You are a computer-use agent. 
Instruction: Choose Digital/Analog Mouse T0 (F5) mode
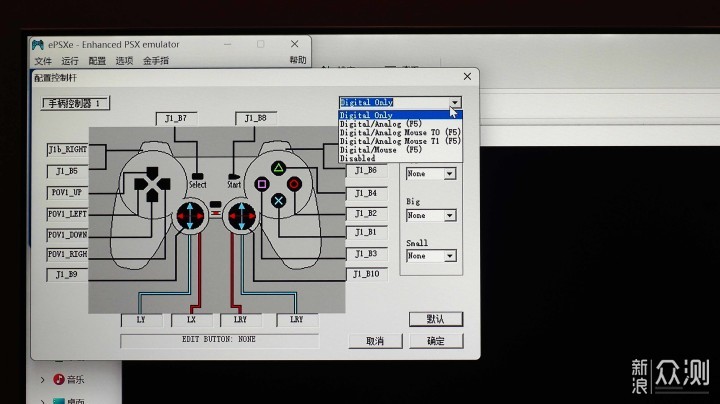tap(400, 132)
